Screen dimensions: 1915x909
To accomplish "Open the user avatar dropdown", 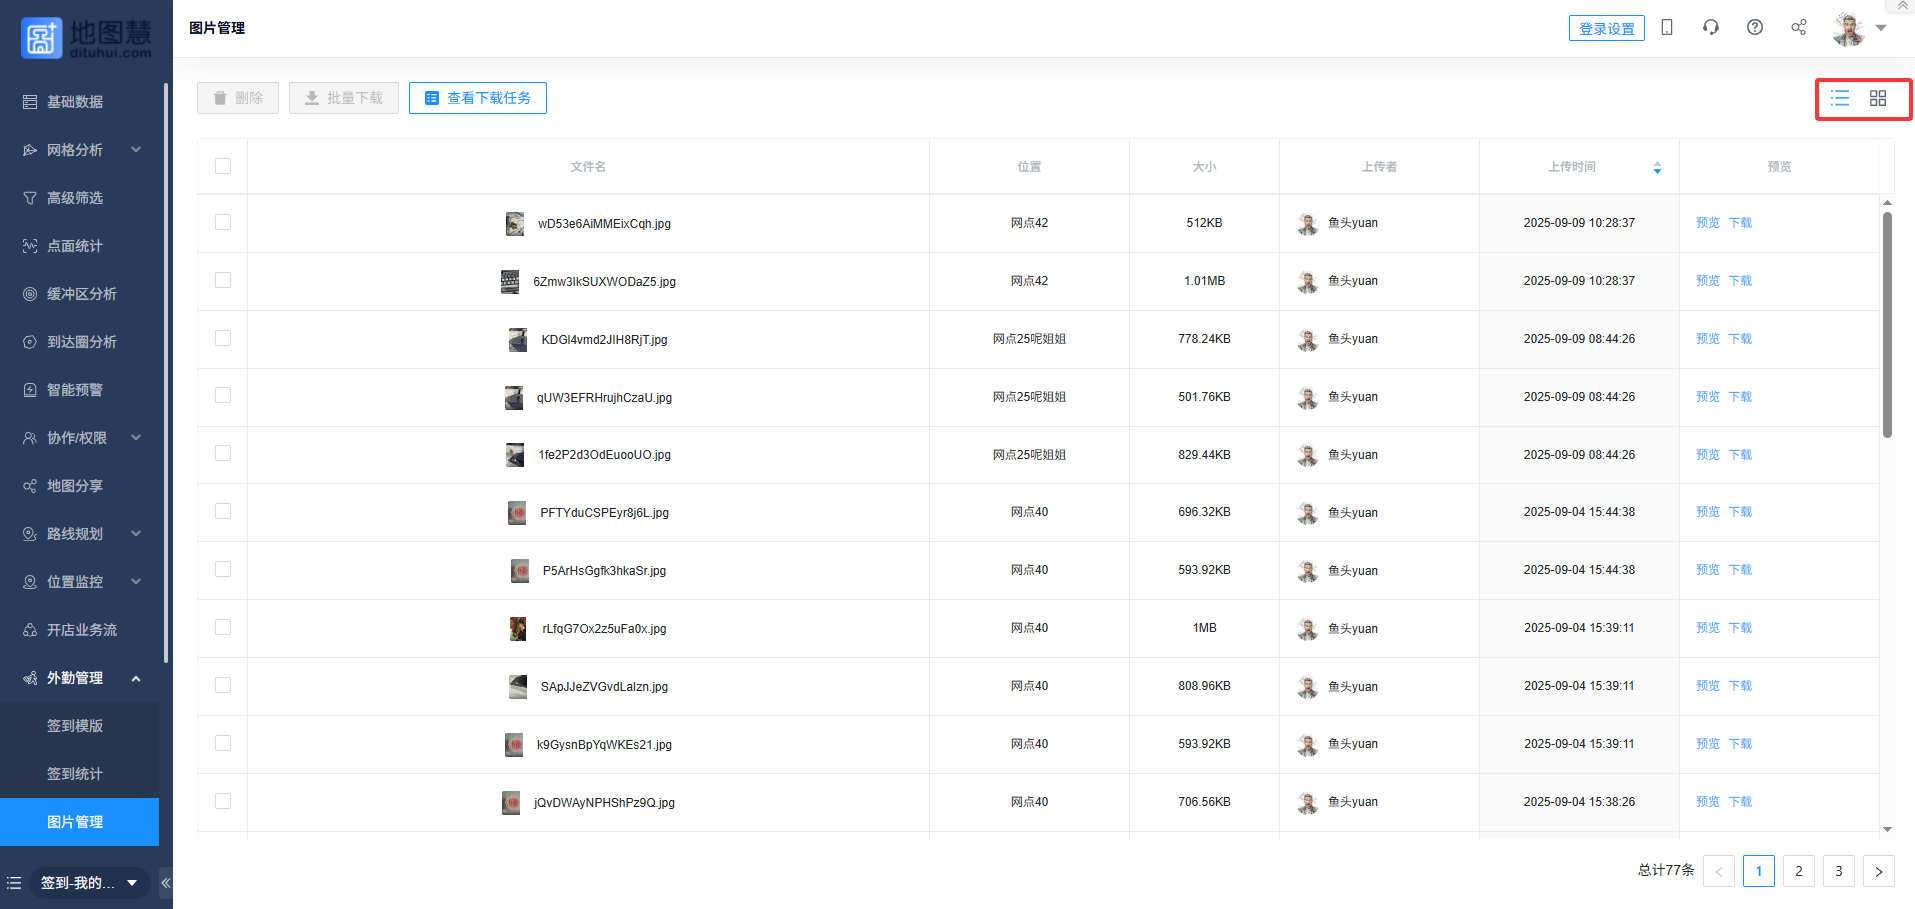I will point(1859,28).
